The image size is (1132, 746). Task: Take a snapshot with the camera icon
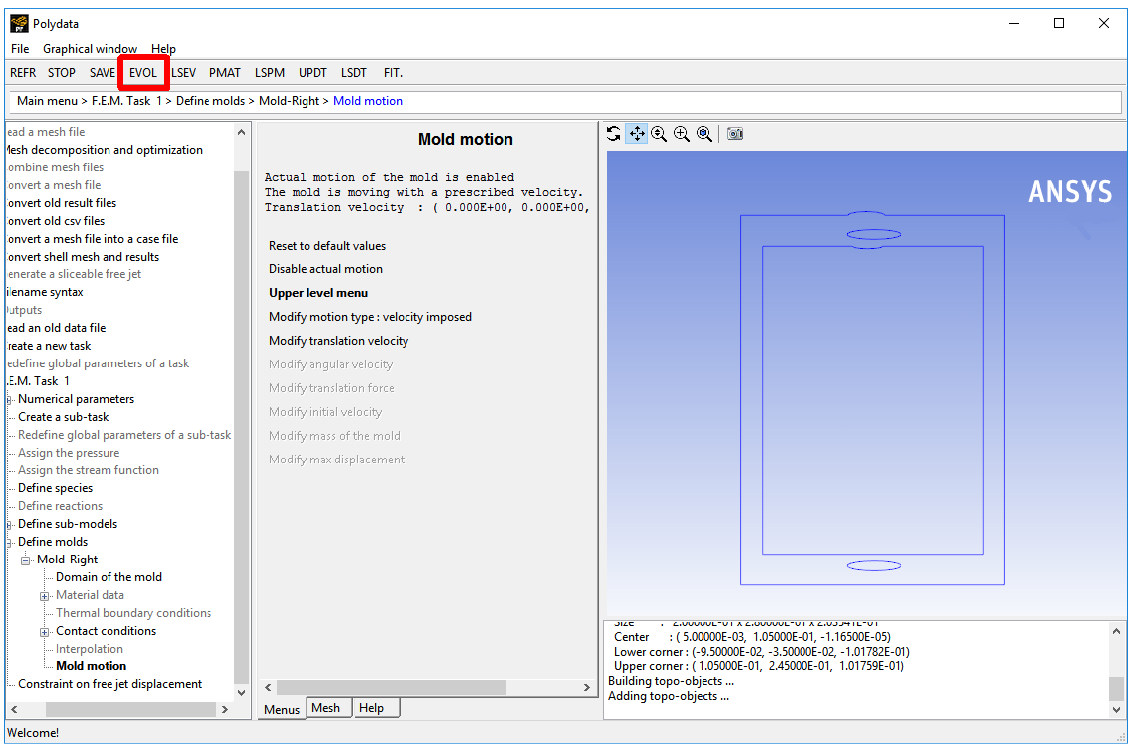[735, 134]
